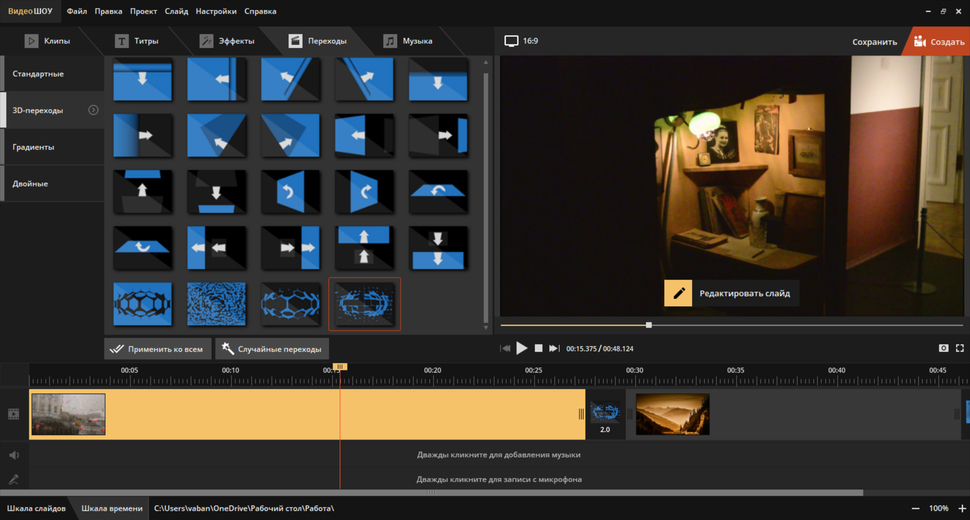Click the preview playback progress slider handle
Image resolution: width=970 pixels, height=520 pixels.
tap(648, 325)
